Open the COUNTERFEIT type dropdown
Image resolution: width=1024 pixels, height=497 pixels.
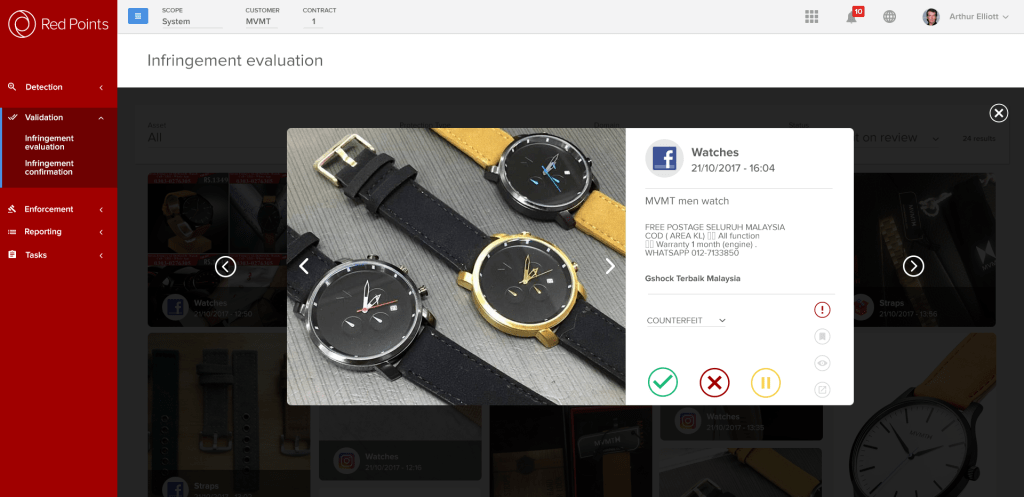(x=686, y=321)
